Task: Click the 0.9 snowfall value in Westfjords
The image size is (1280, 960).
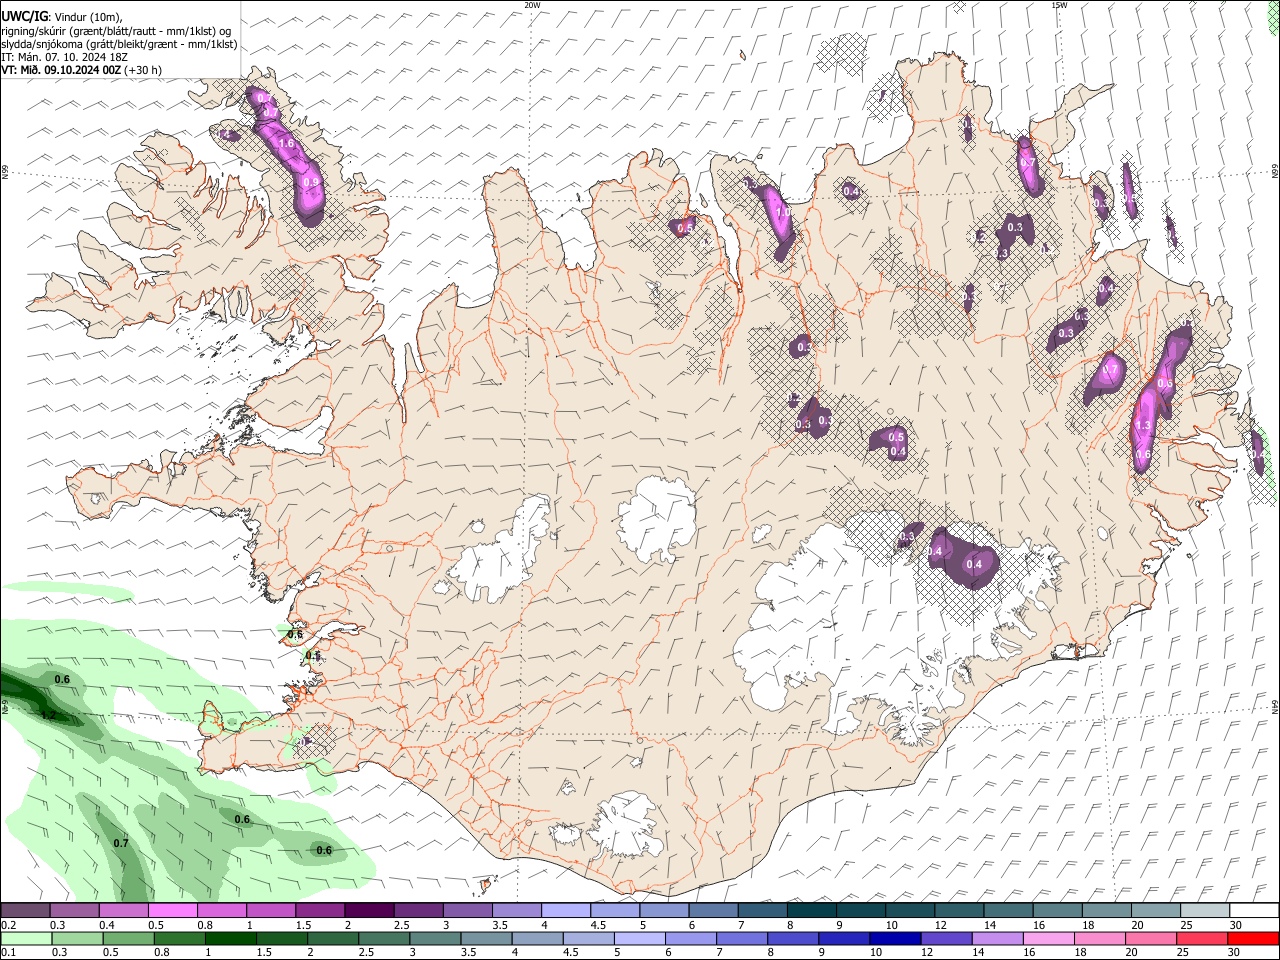Action: 311,183
